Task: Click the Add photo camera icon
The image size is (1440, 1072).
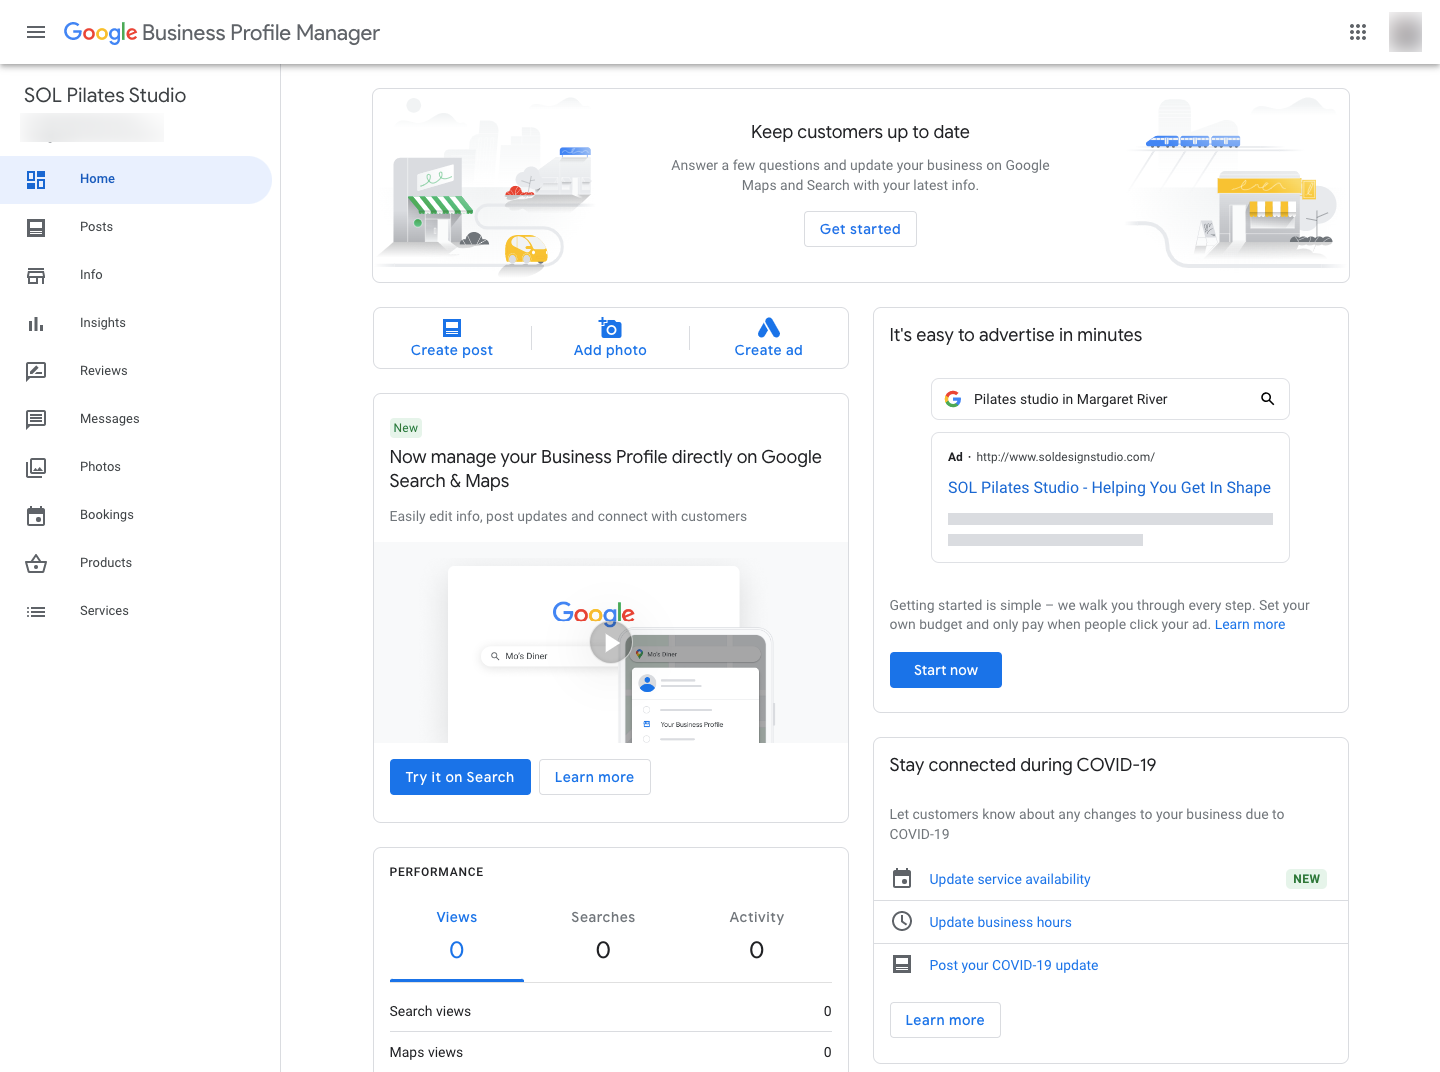Action: click(610, 327)
